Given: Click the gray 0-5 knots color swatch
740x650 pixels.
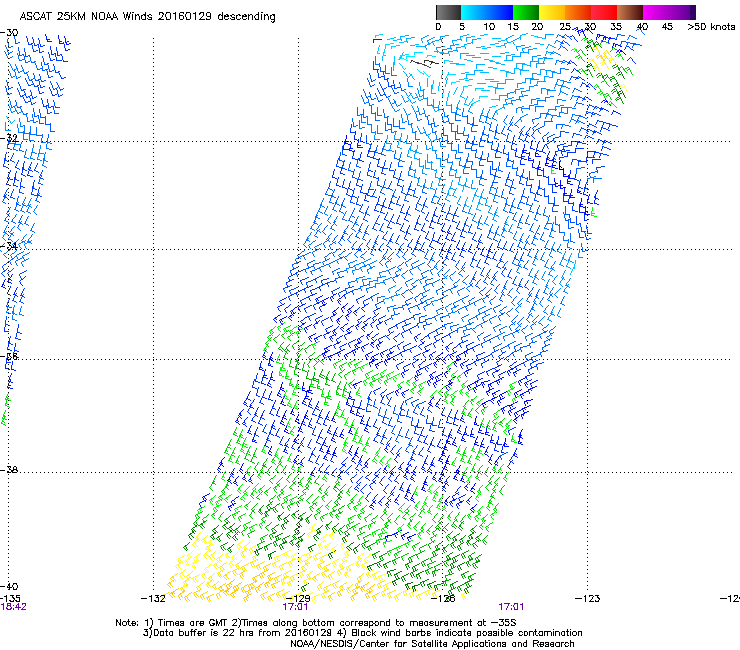Looking at the screenshot, I should (448, 12).
